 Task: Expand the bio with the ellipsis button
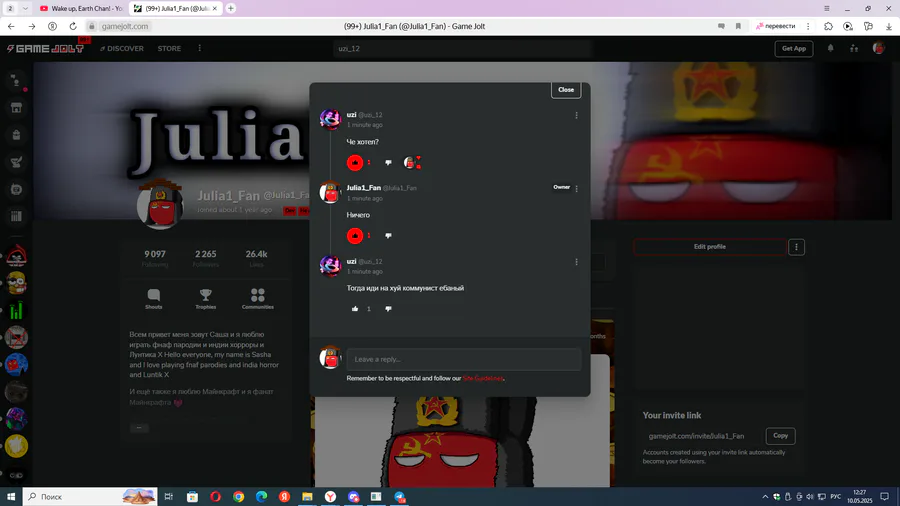point(139,427)
